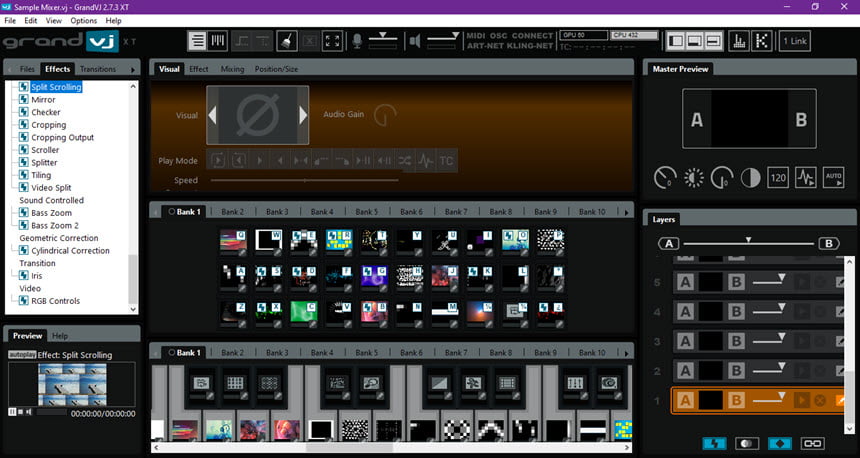
Task: Open the Position/Size tab
Action: [276, 69]
